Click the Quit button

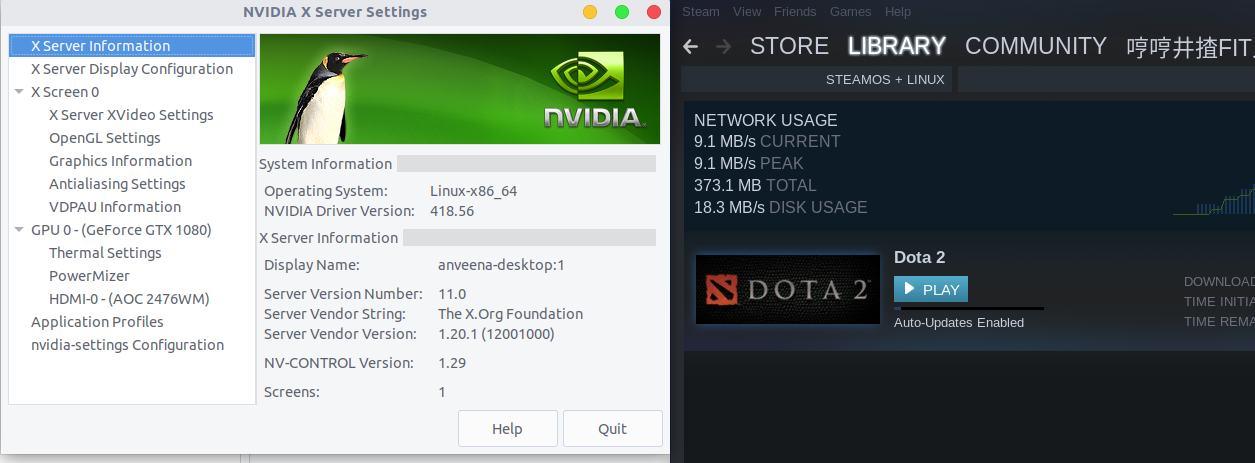pos(612,429)
